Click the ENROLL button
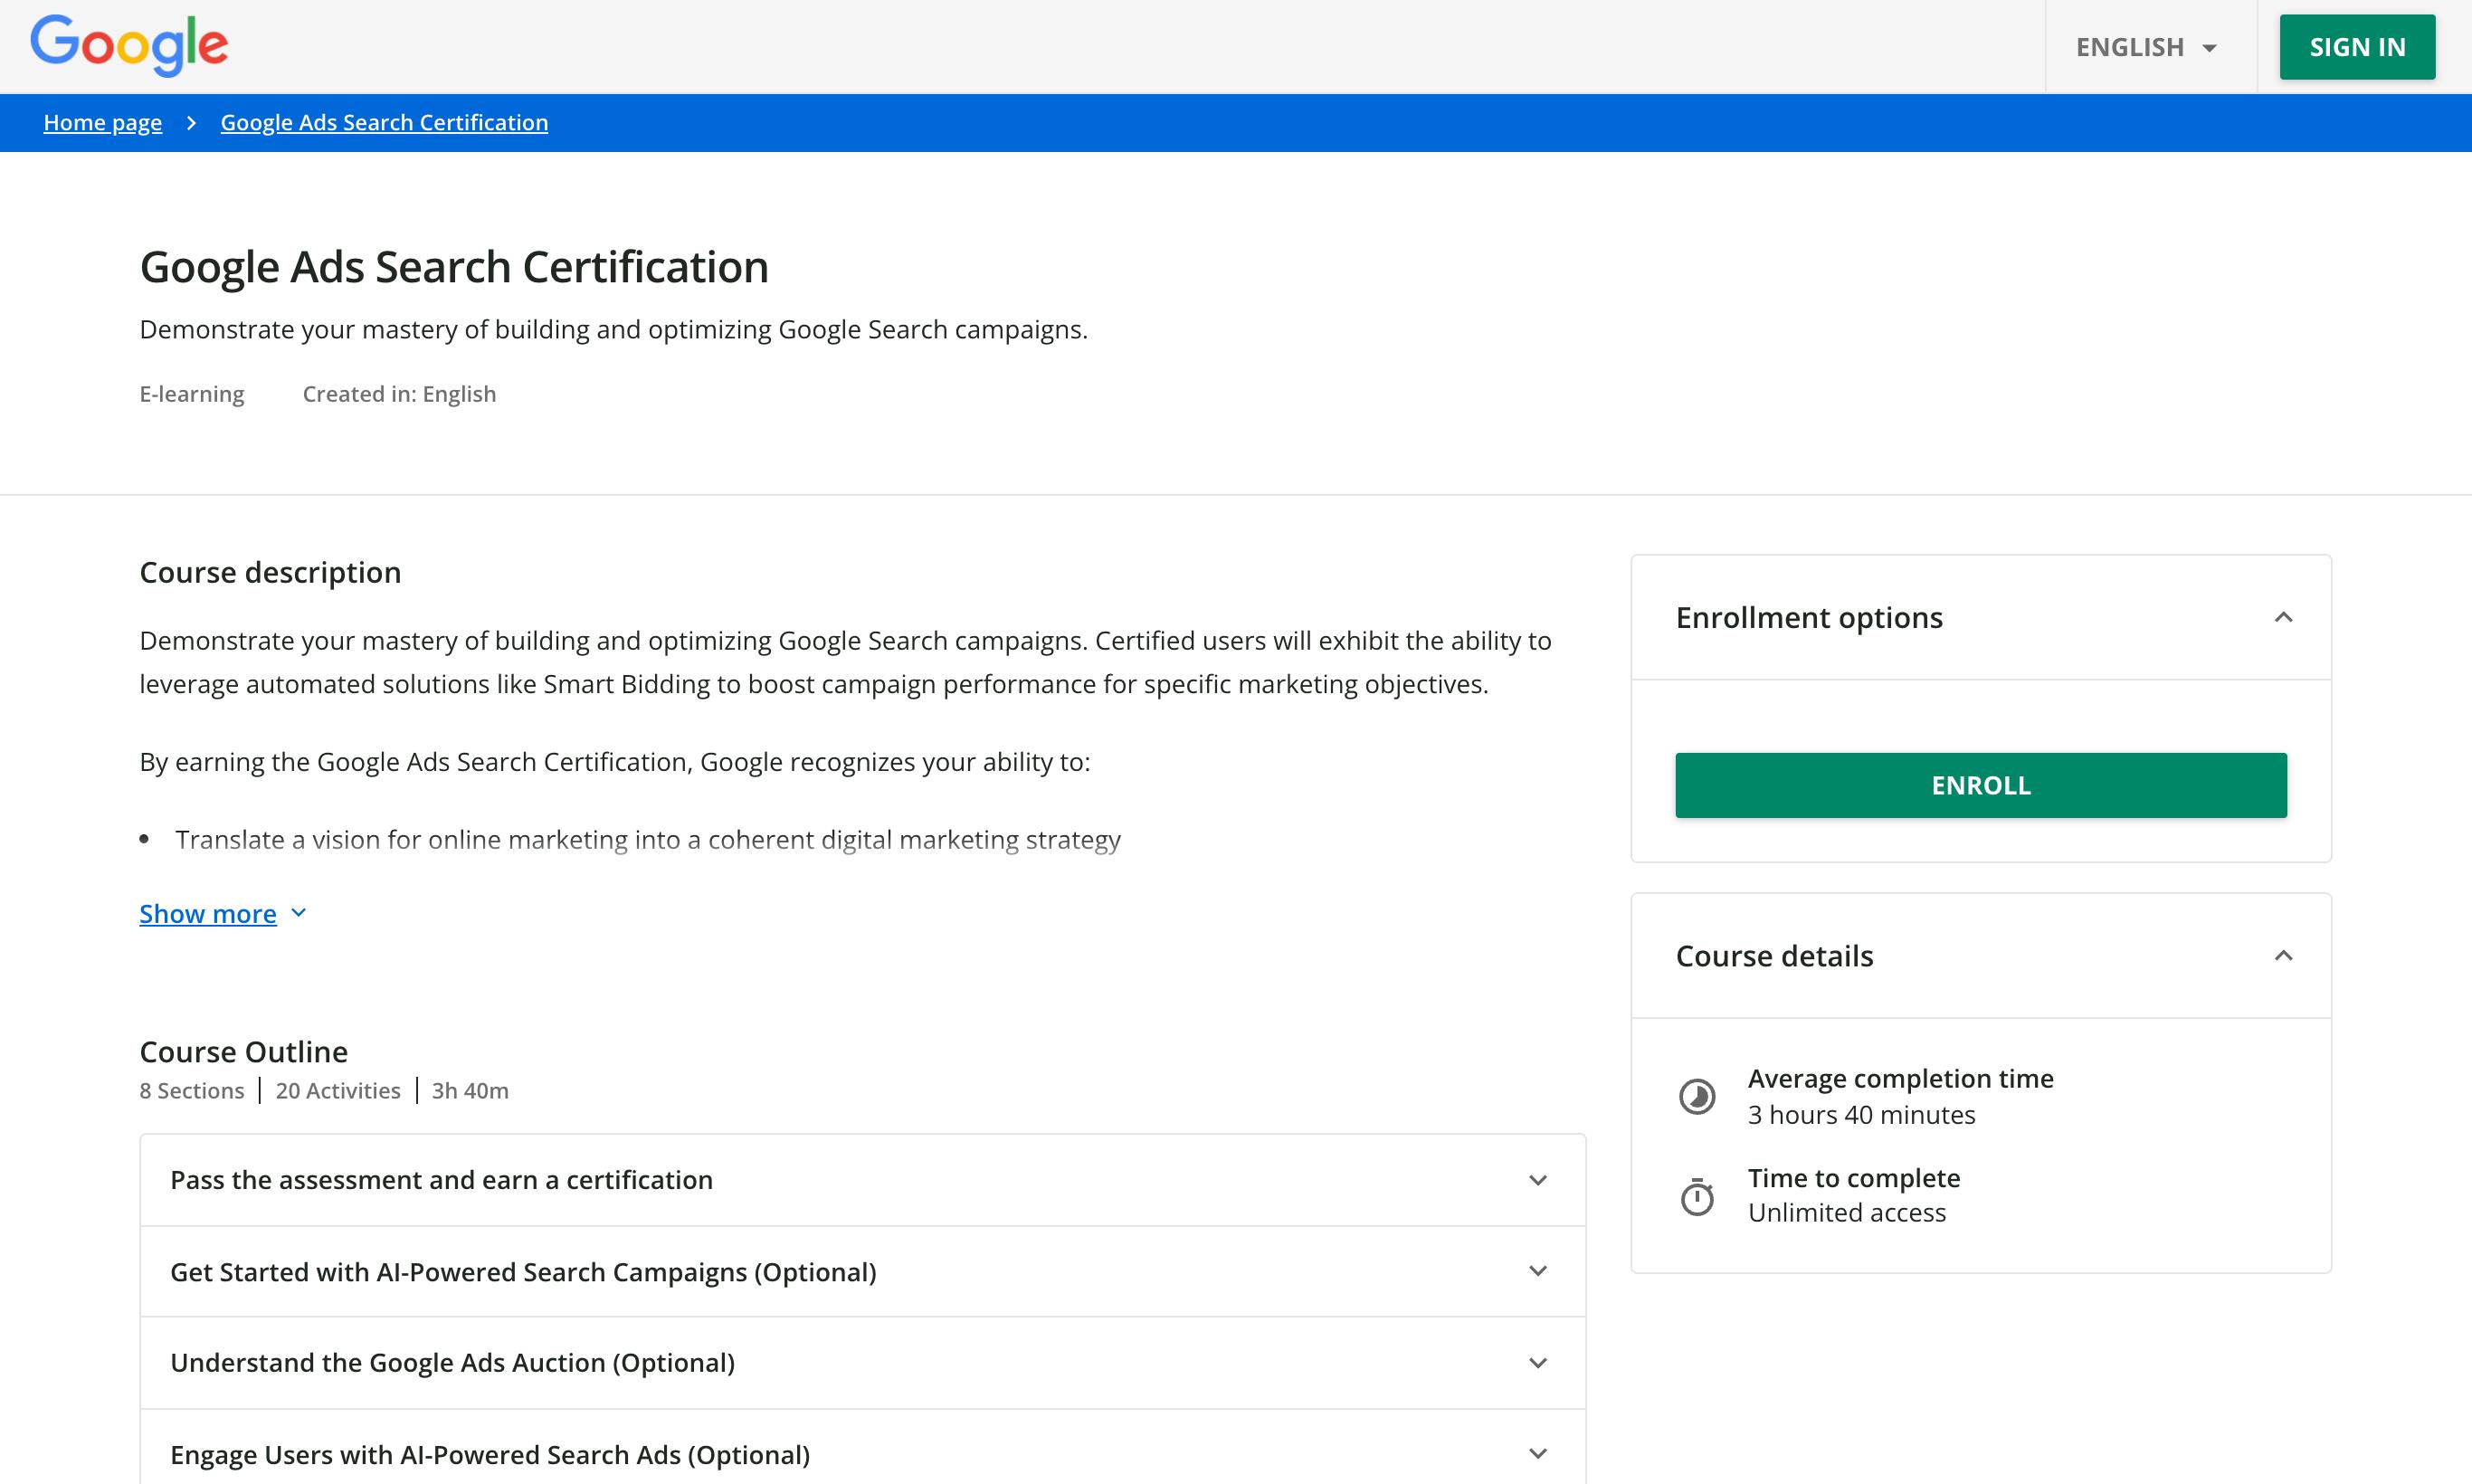Viewport: 2472px width, 1484px height. 1981,785
